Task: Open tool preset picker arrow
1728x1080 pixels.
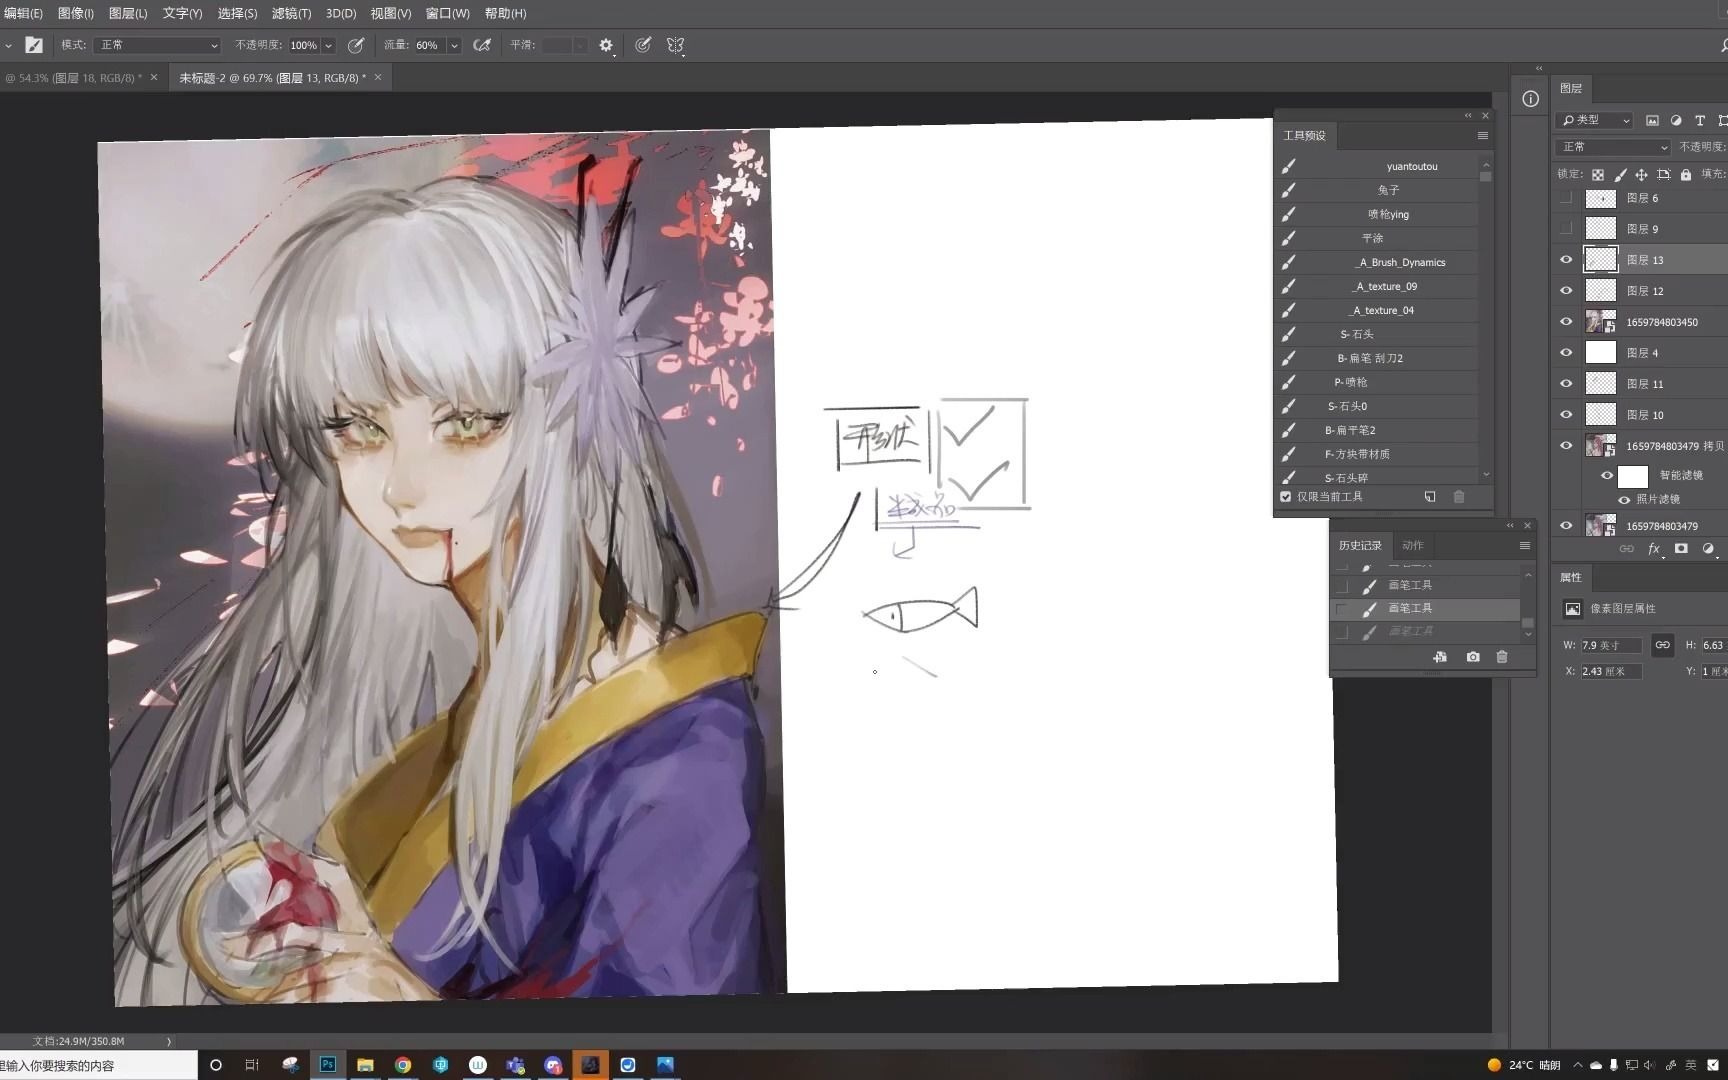Action: click(8, 45)
